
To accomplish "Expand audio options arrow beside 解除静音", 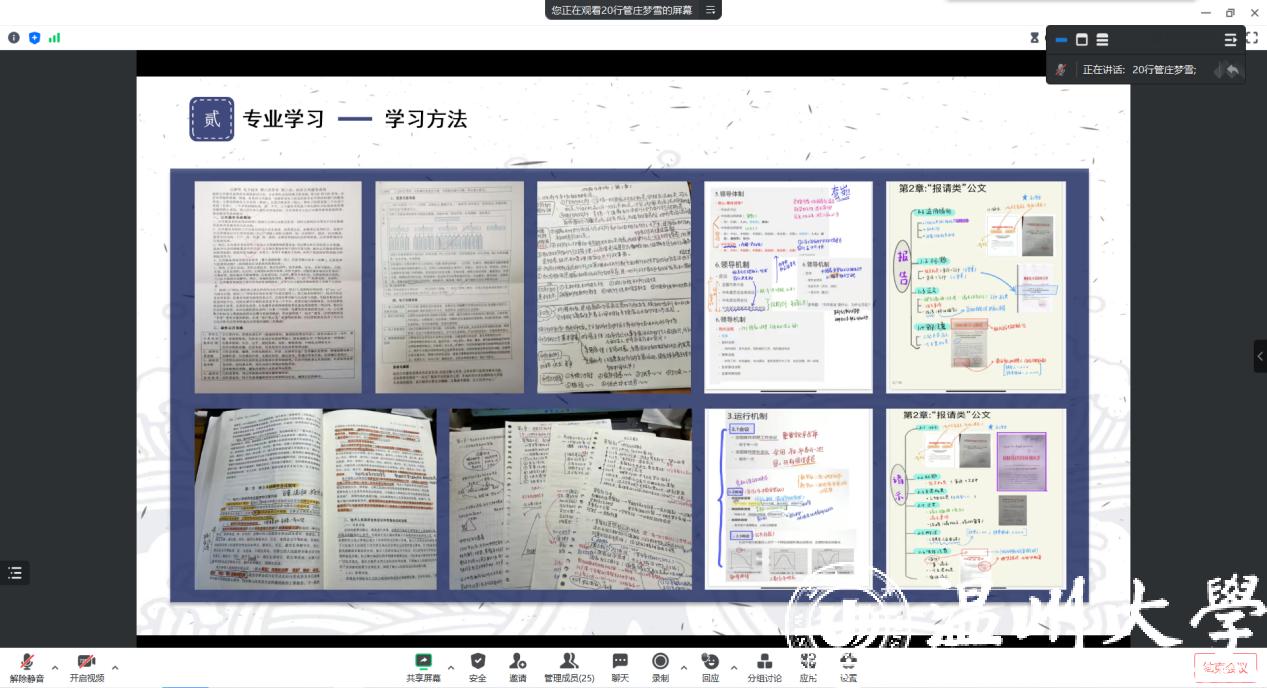I will [55, 667].
